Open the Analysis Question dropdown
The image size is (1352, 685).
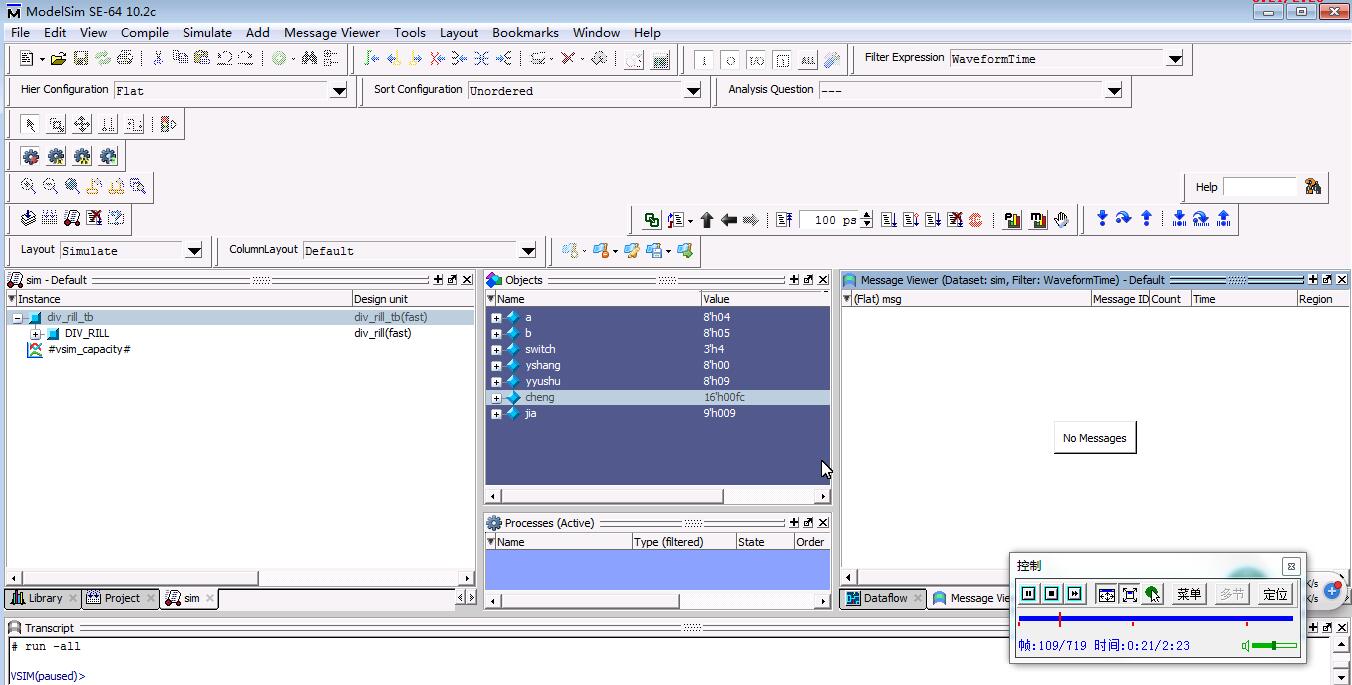[x=1114, y=91]
